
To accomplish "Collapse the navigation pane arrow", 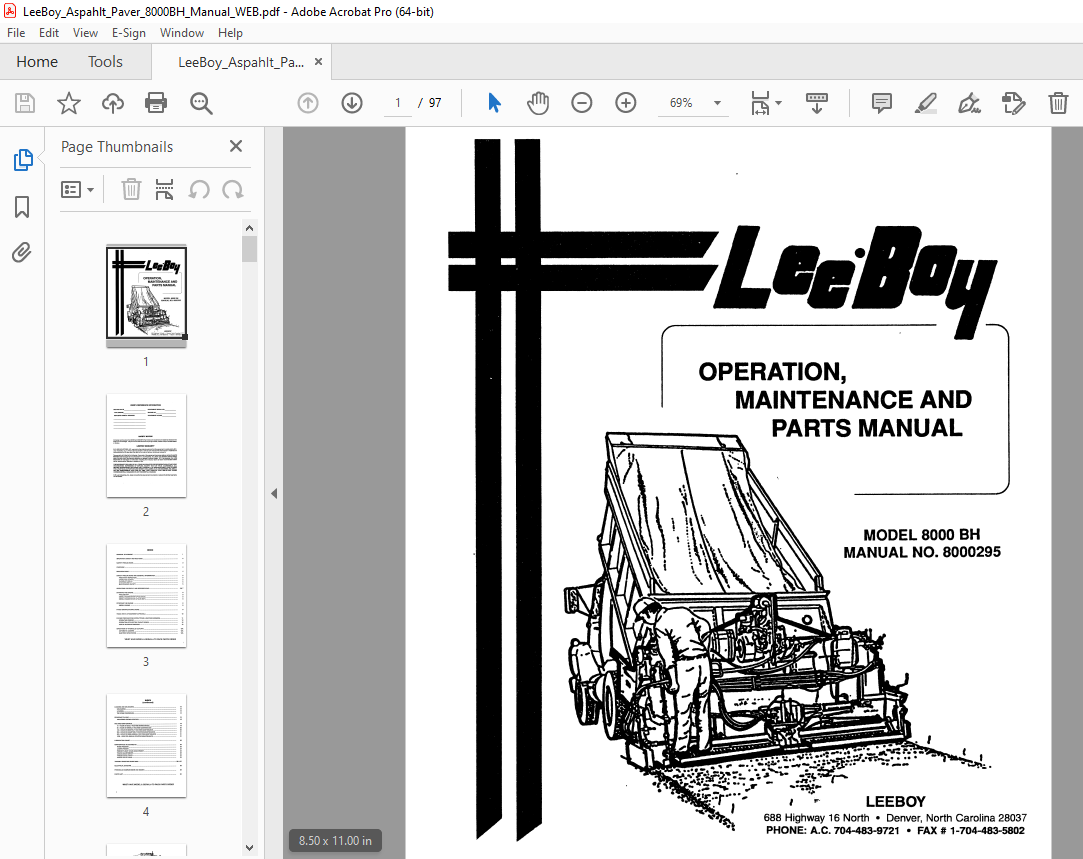I will coord(274,493).
